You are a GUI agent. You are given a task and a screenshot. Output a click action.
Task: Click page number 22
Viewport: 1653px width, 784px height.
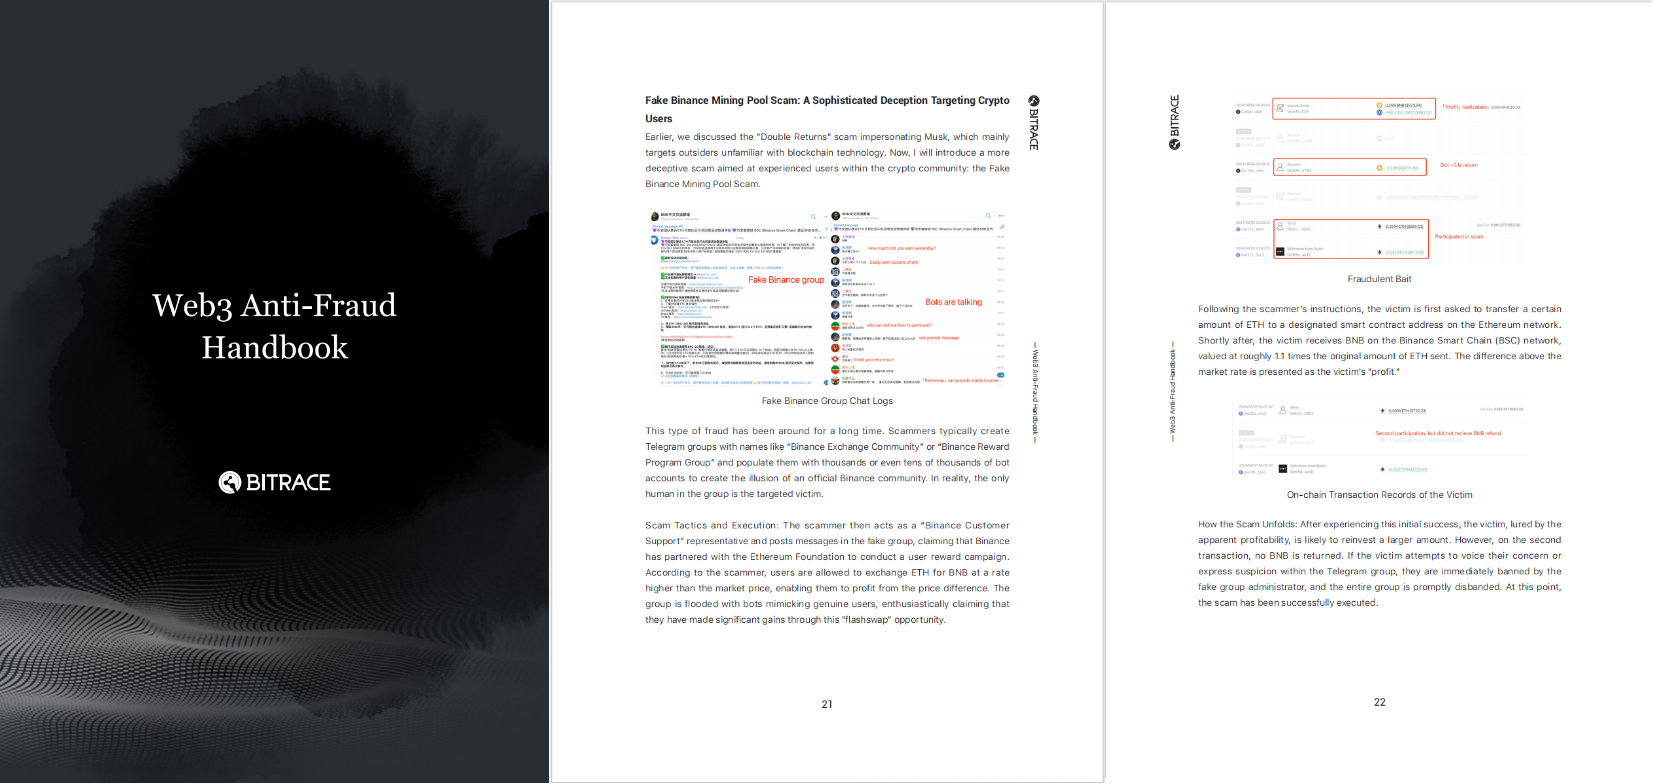[1380, 702]
